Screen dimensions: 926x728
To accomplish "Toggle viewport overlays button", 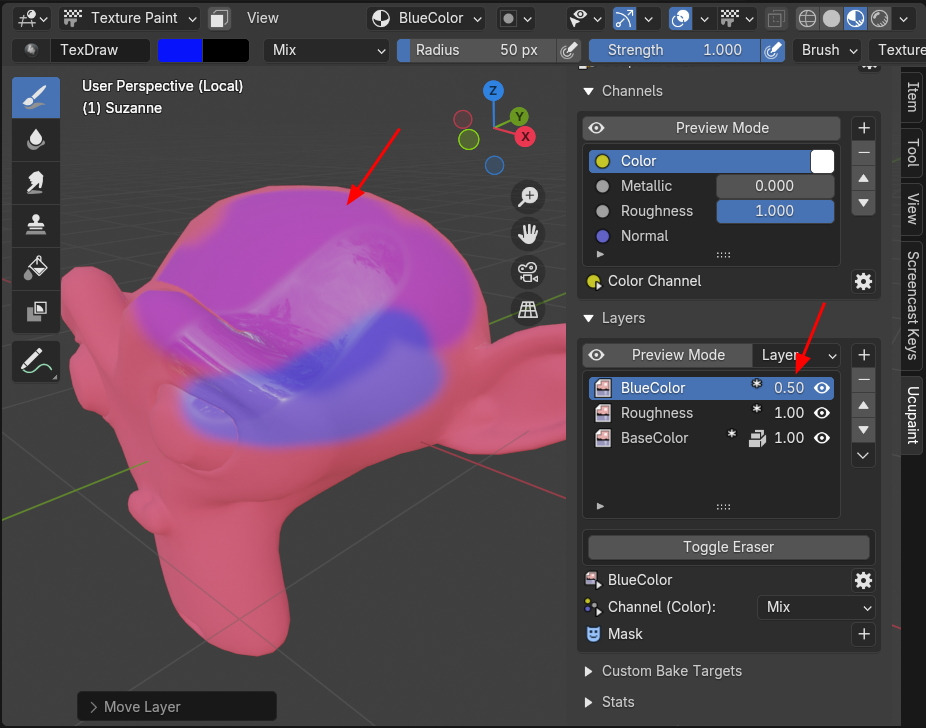I will (680, 18).
